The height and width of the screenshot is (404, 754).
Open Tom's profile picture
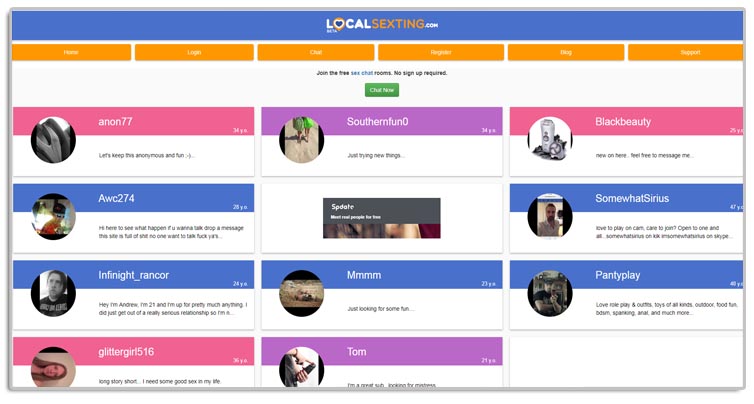tap(302, 367)
